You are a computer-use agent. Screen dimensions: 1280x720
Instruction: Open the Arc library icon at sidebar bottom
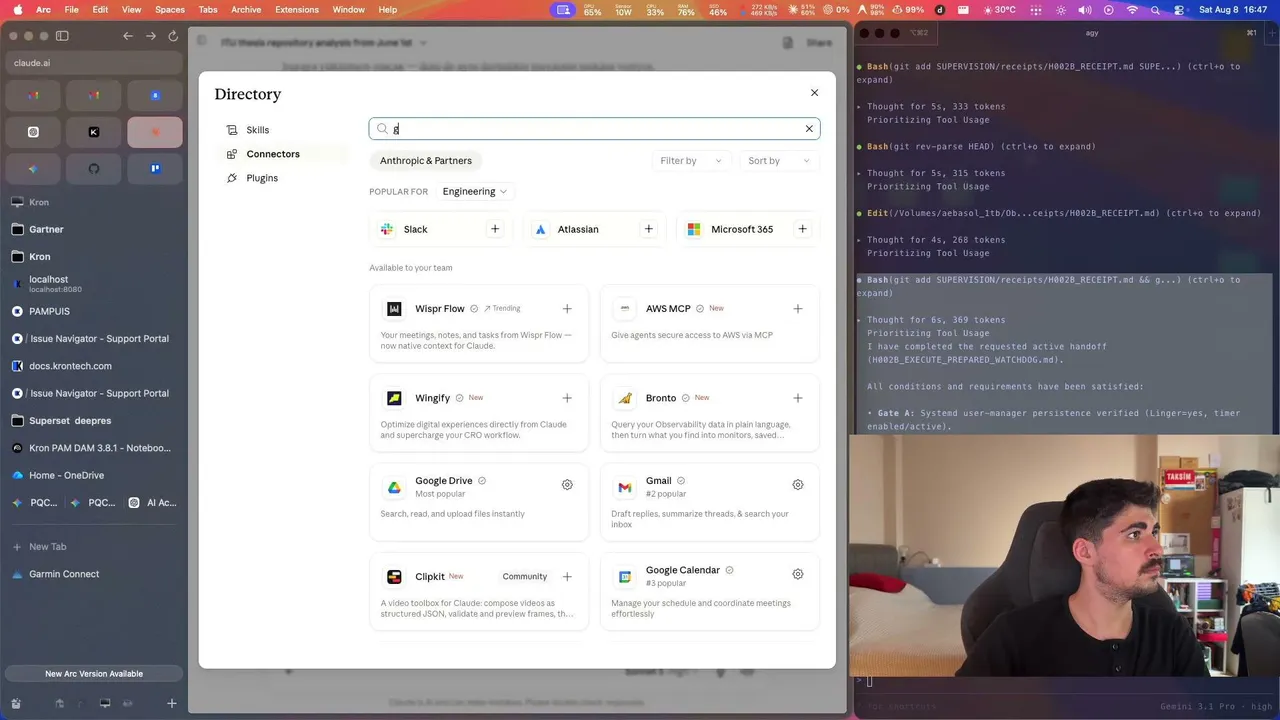pyautogui.click(x=15, y=704)
